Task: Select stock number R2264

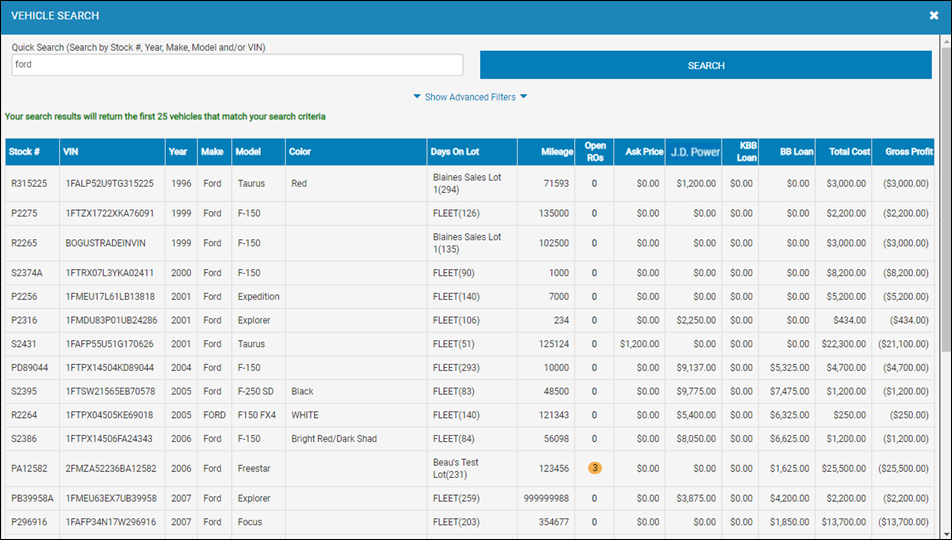Action: [24, 415]
